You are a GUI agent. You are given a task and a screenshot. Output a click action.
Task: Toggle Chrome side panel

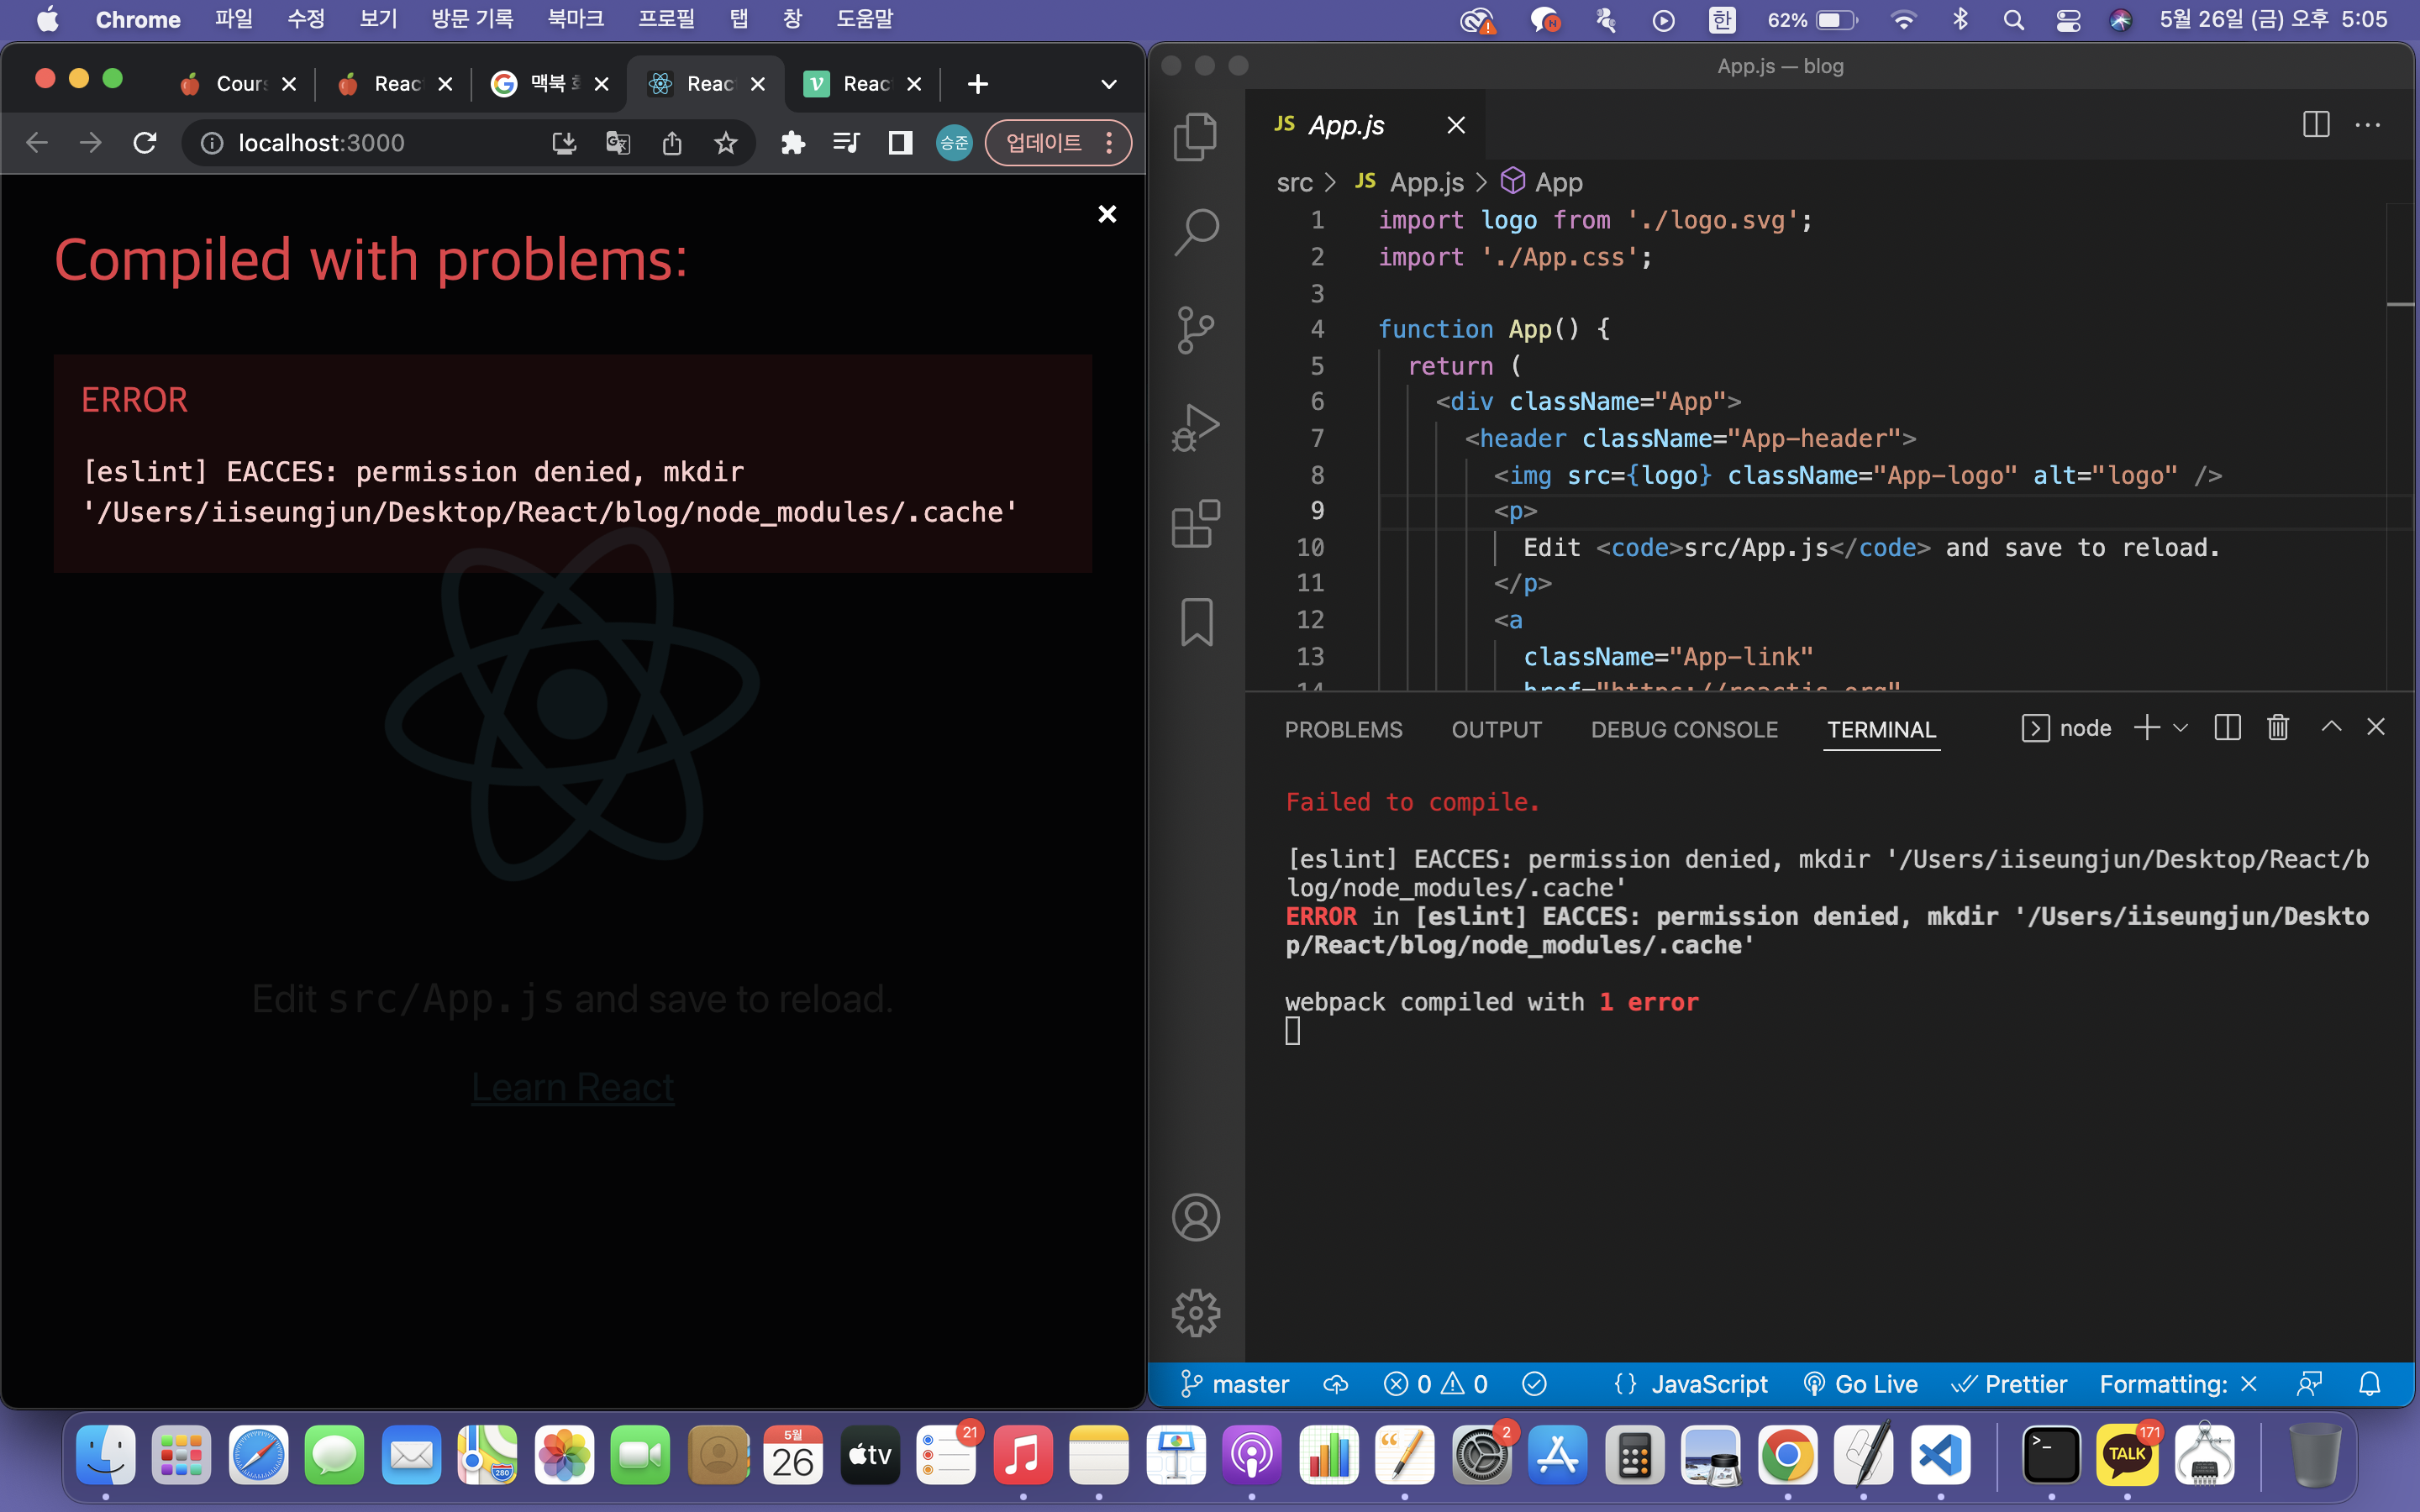tap(900, 143)
